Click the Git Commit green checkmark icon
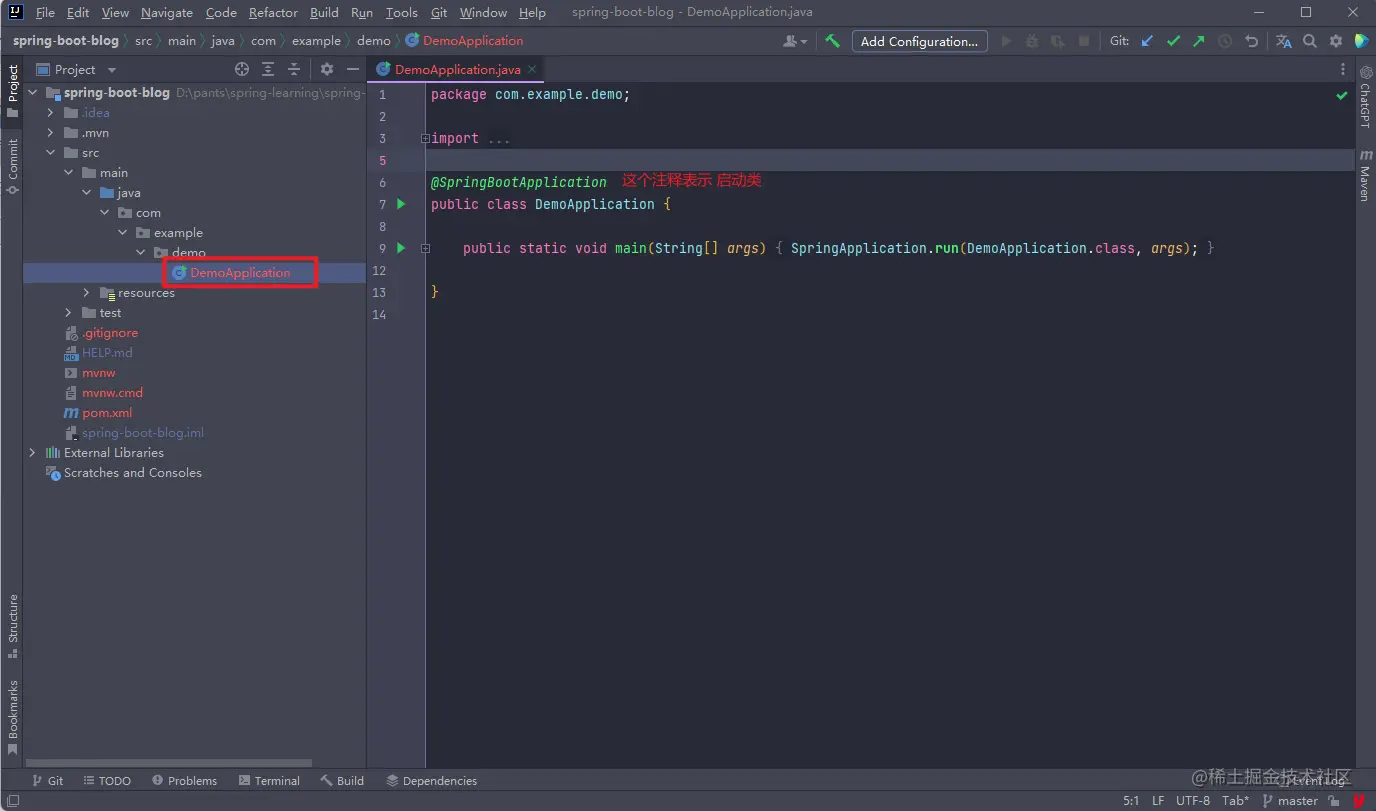Screen dimensions: 1376x811 point(1173,41)
